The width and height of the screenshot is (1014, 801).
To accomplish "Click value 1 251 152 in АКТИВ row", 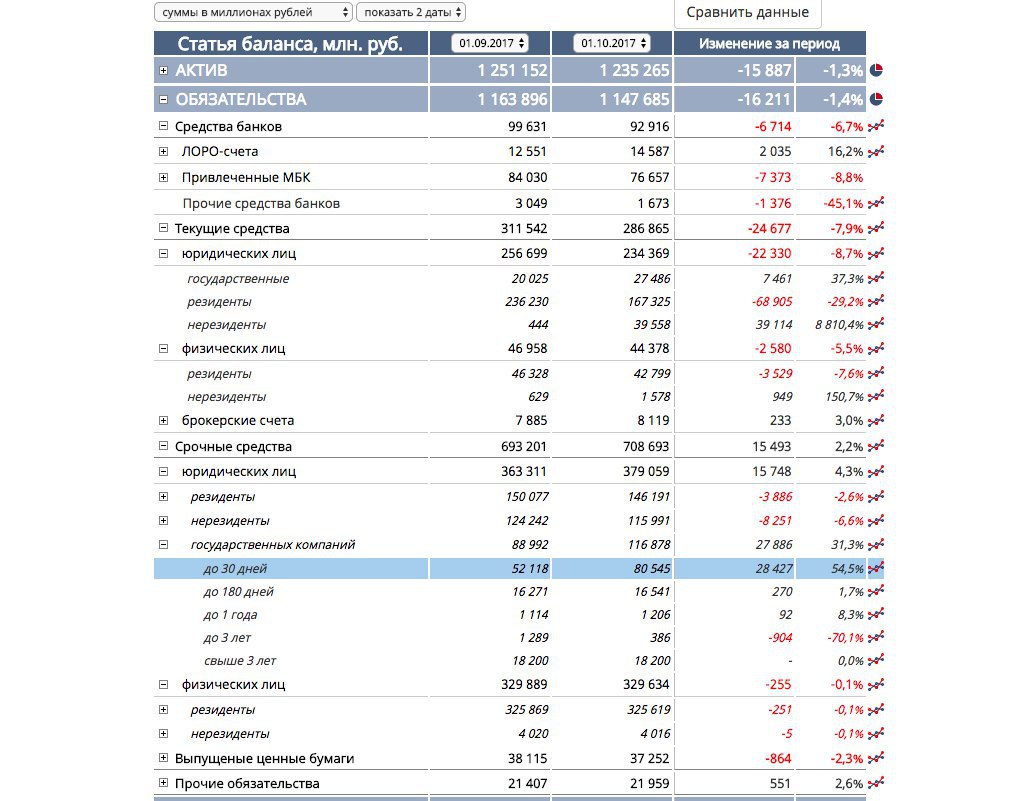I will pyautogui.click(x=512, y=70).
